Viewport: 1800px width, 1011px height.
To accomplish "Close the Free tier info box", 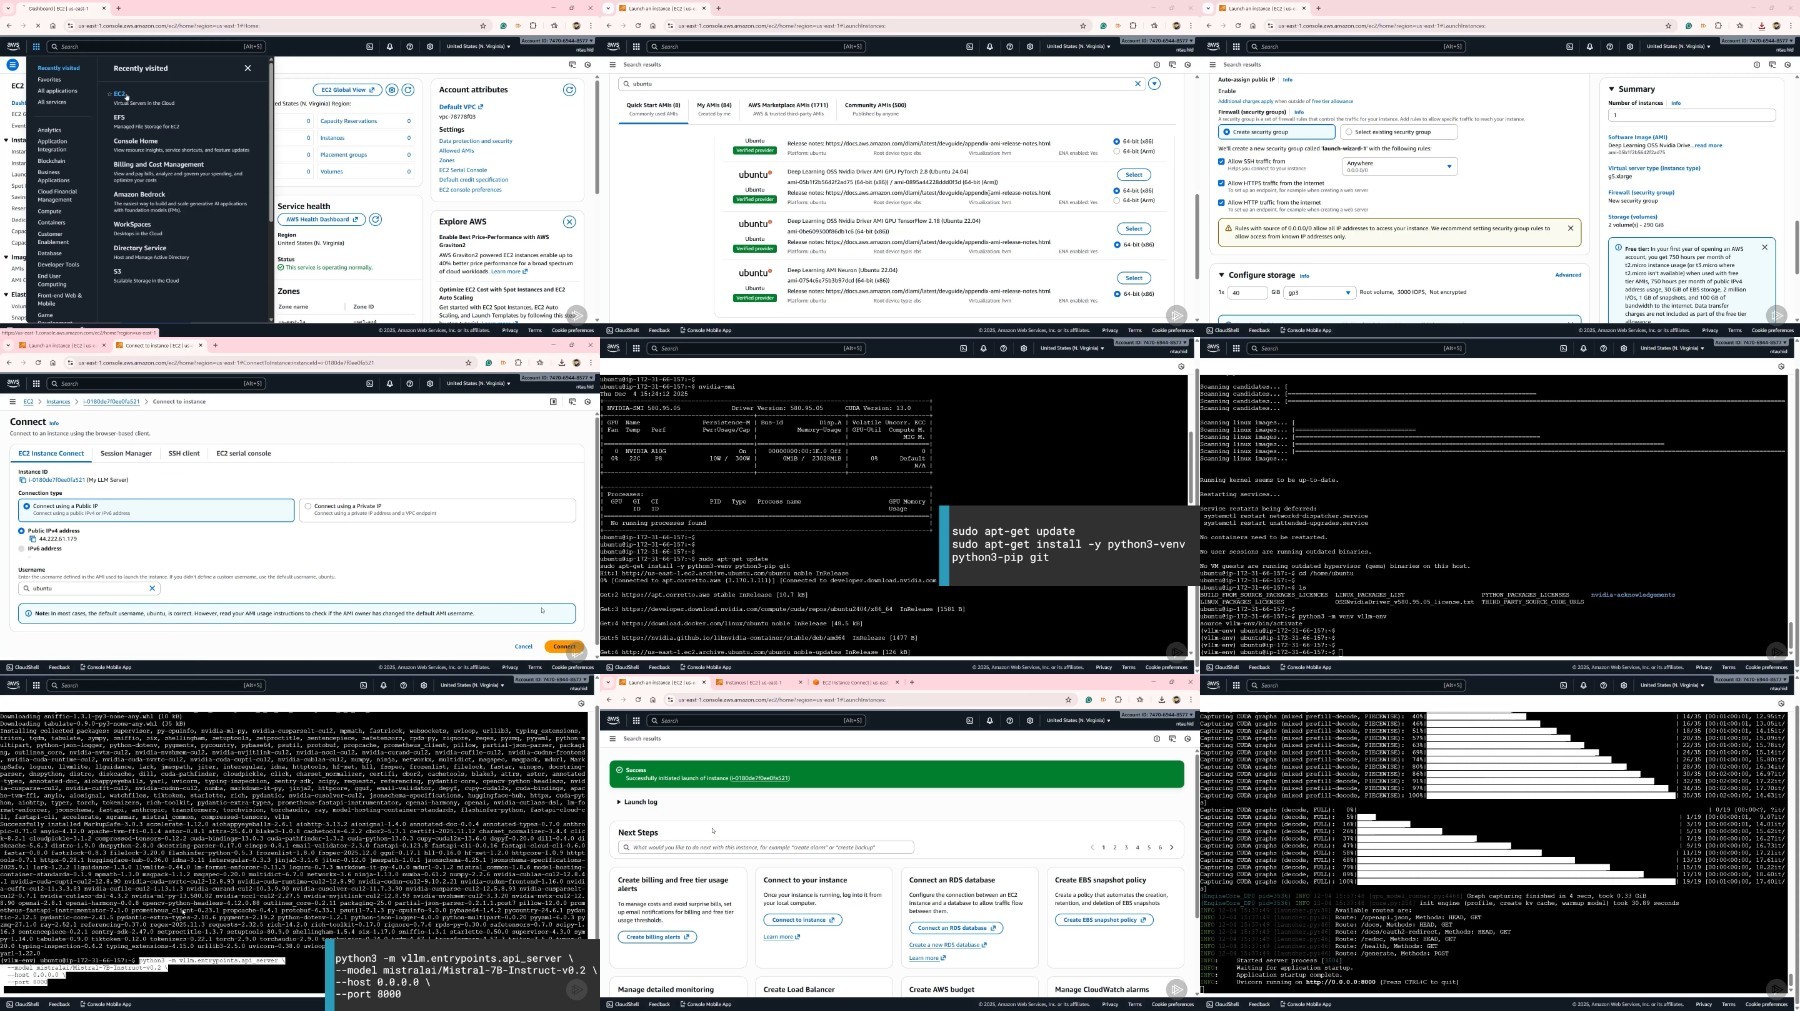I will pyautogui.click(x=1764, y=247).
